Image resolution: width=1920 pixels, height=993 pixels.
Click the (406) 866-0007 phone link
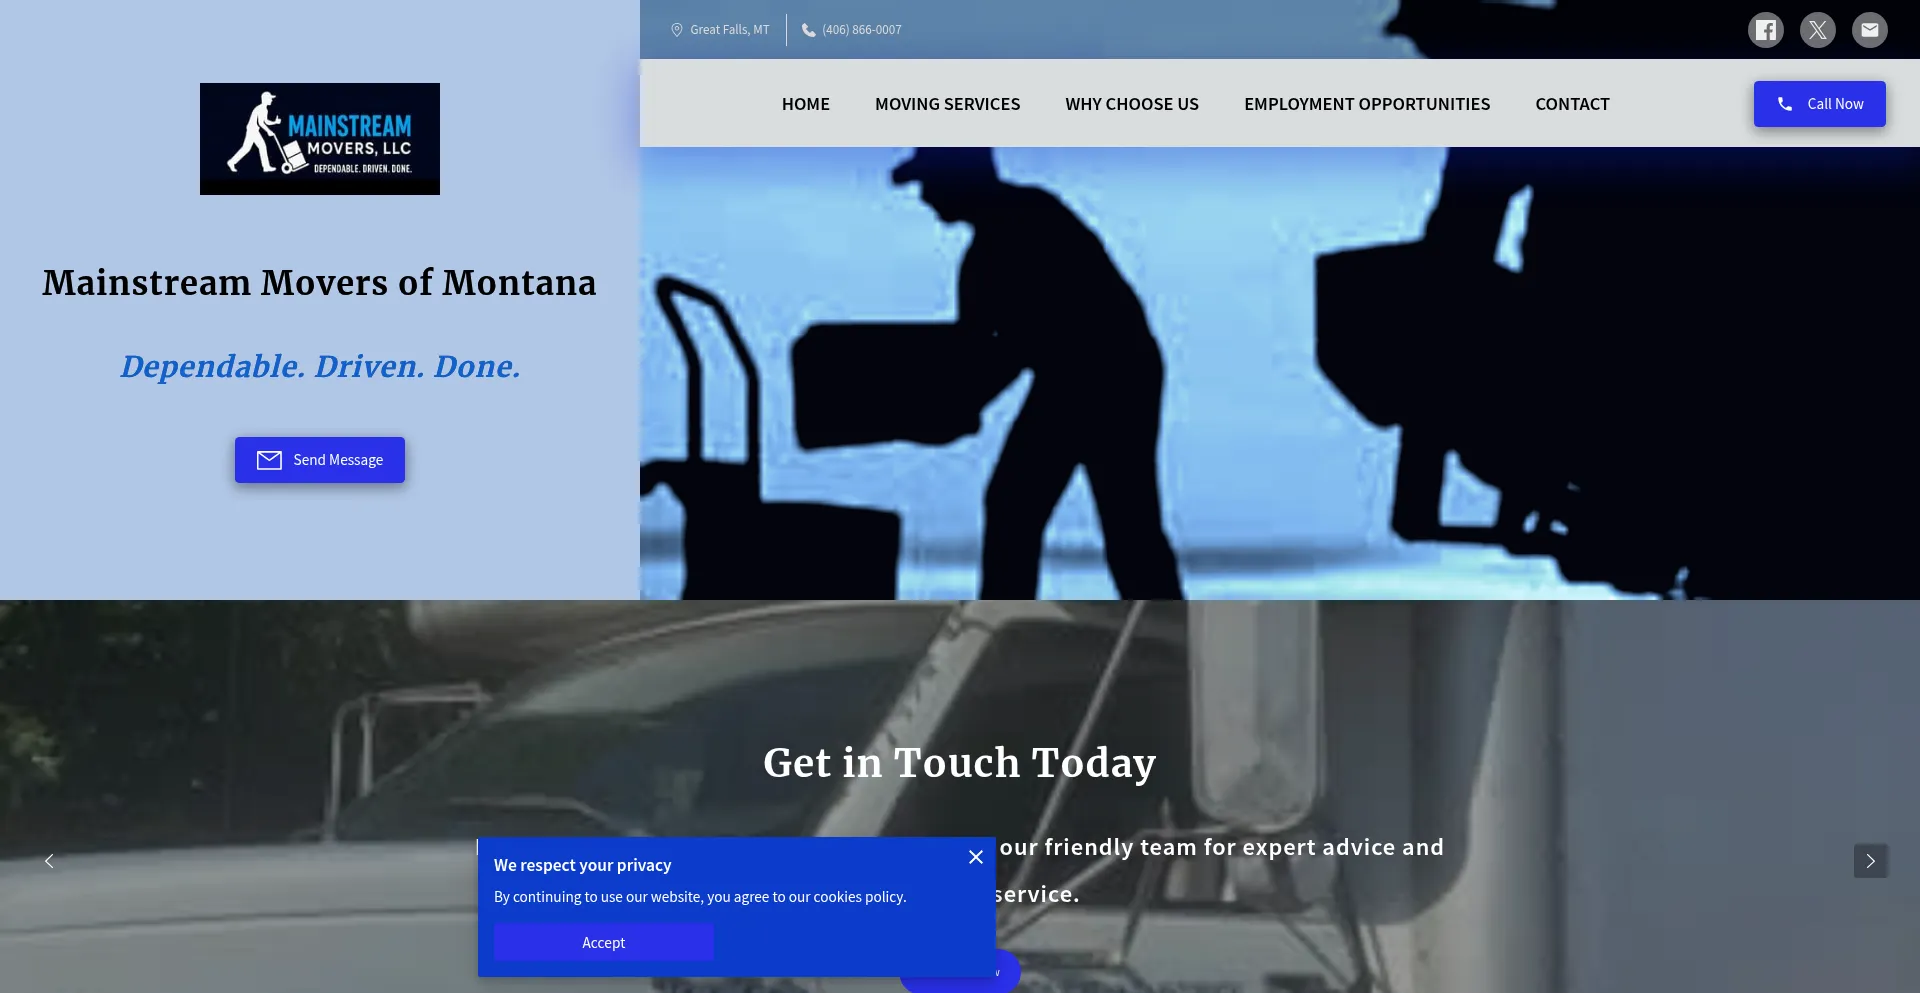click(862, 30)
